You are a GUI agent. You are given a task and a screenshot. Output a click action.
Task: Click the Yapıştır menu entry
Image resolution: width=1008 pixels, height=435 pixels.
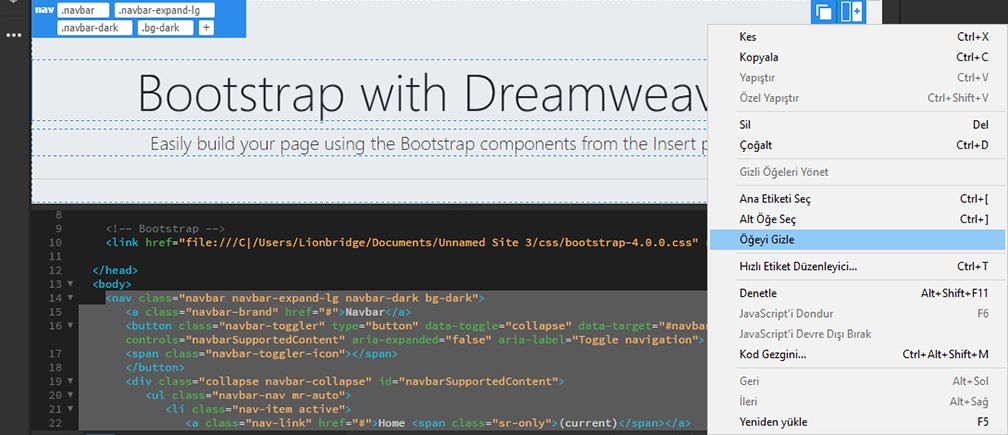[856, 78]
